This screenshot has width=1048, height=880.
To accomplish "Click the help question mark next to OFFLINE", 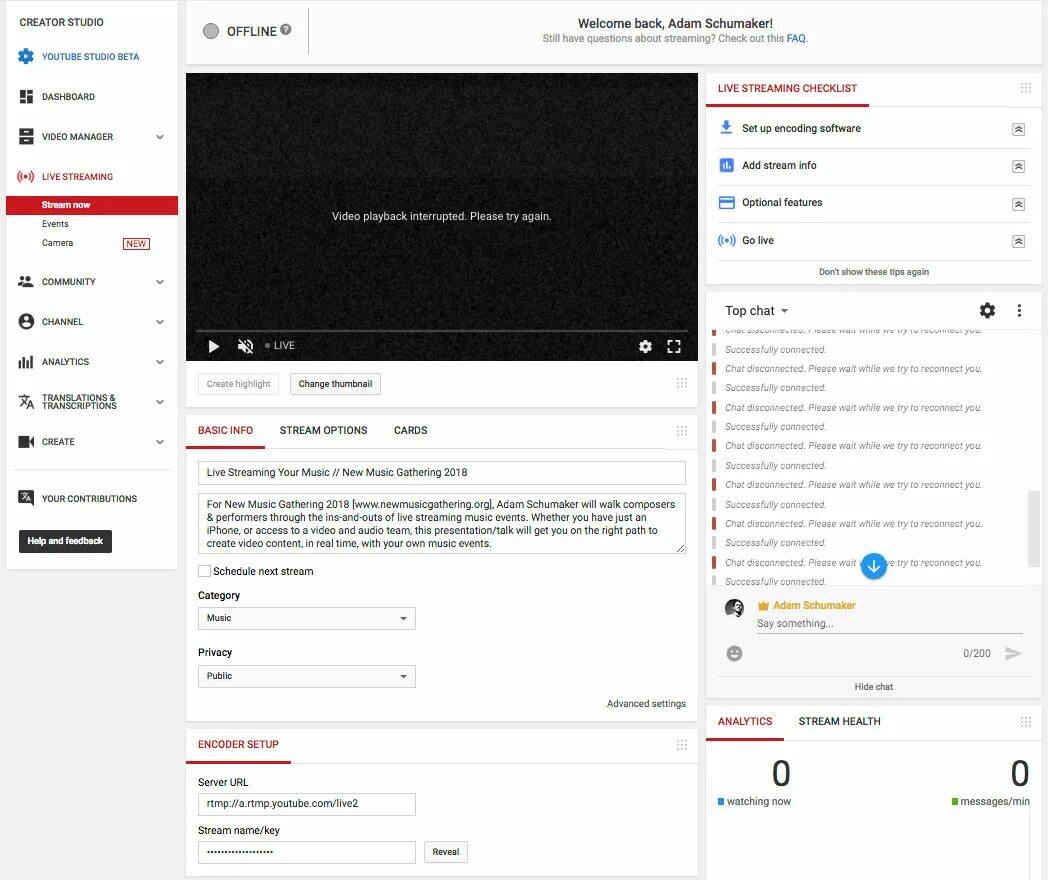I will 285,29.
